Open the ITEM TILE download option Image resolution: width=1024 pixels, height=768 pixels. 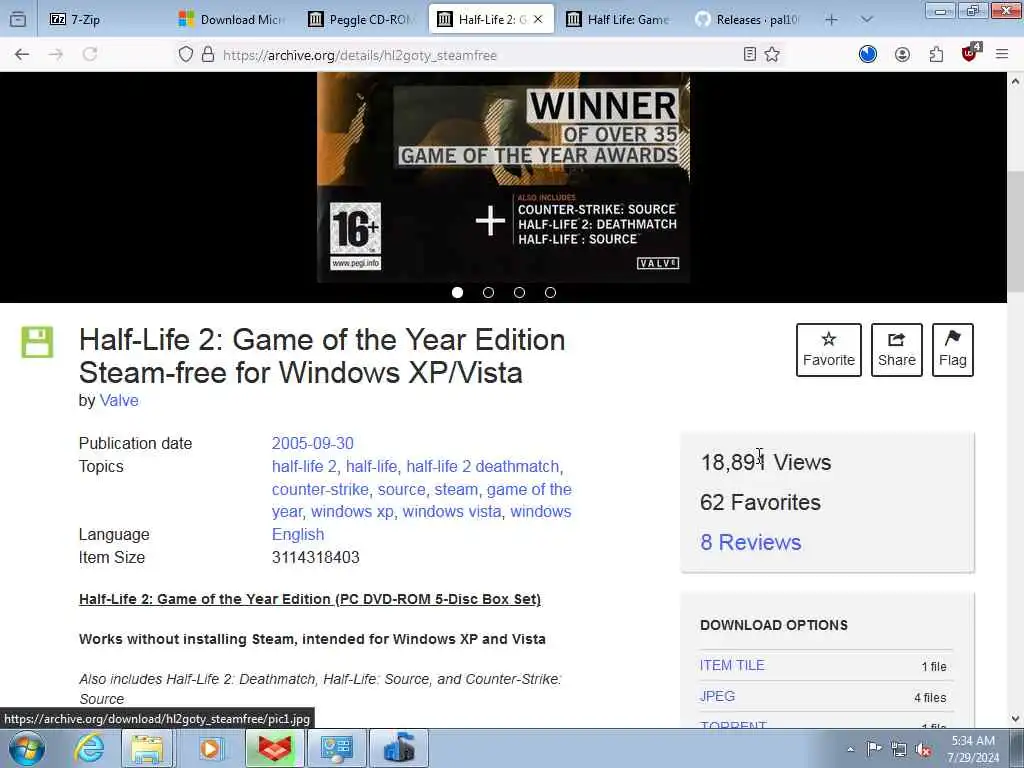[x=732, y=665]
